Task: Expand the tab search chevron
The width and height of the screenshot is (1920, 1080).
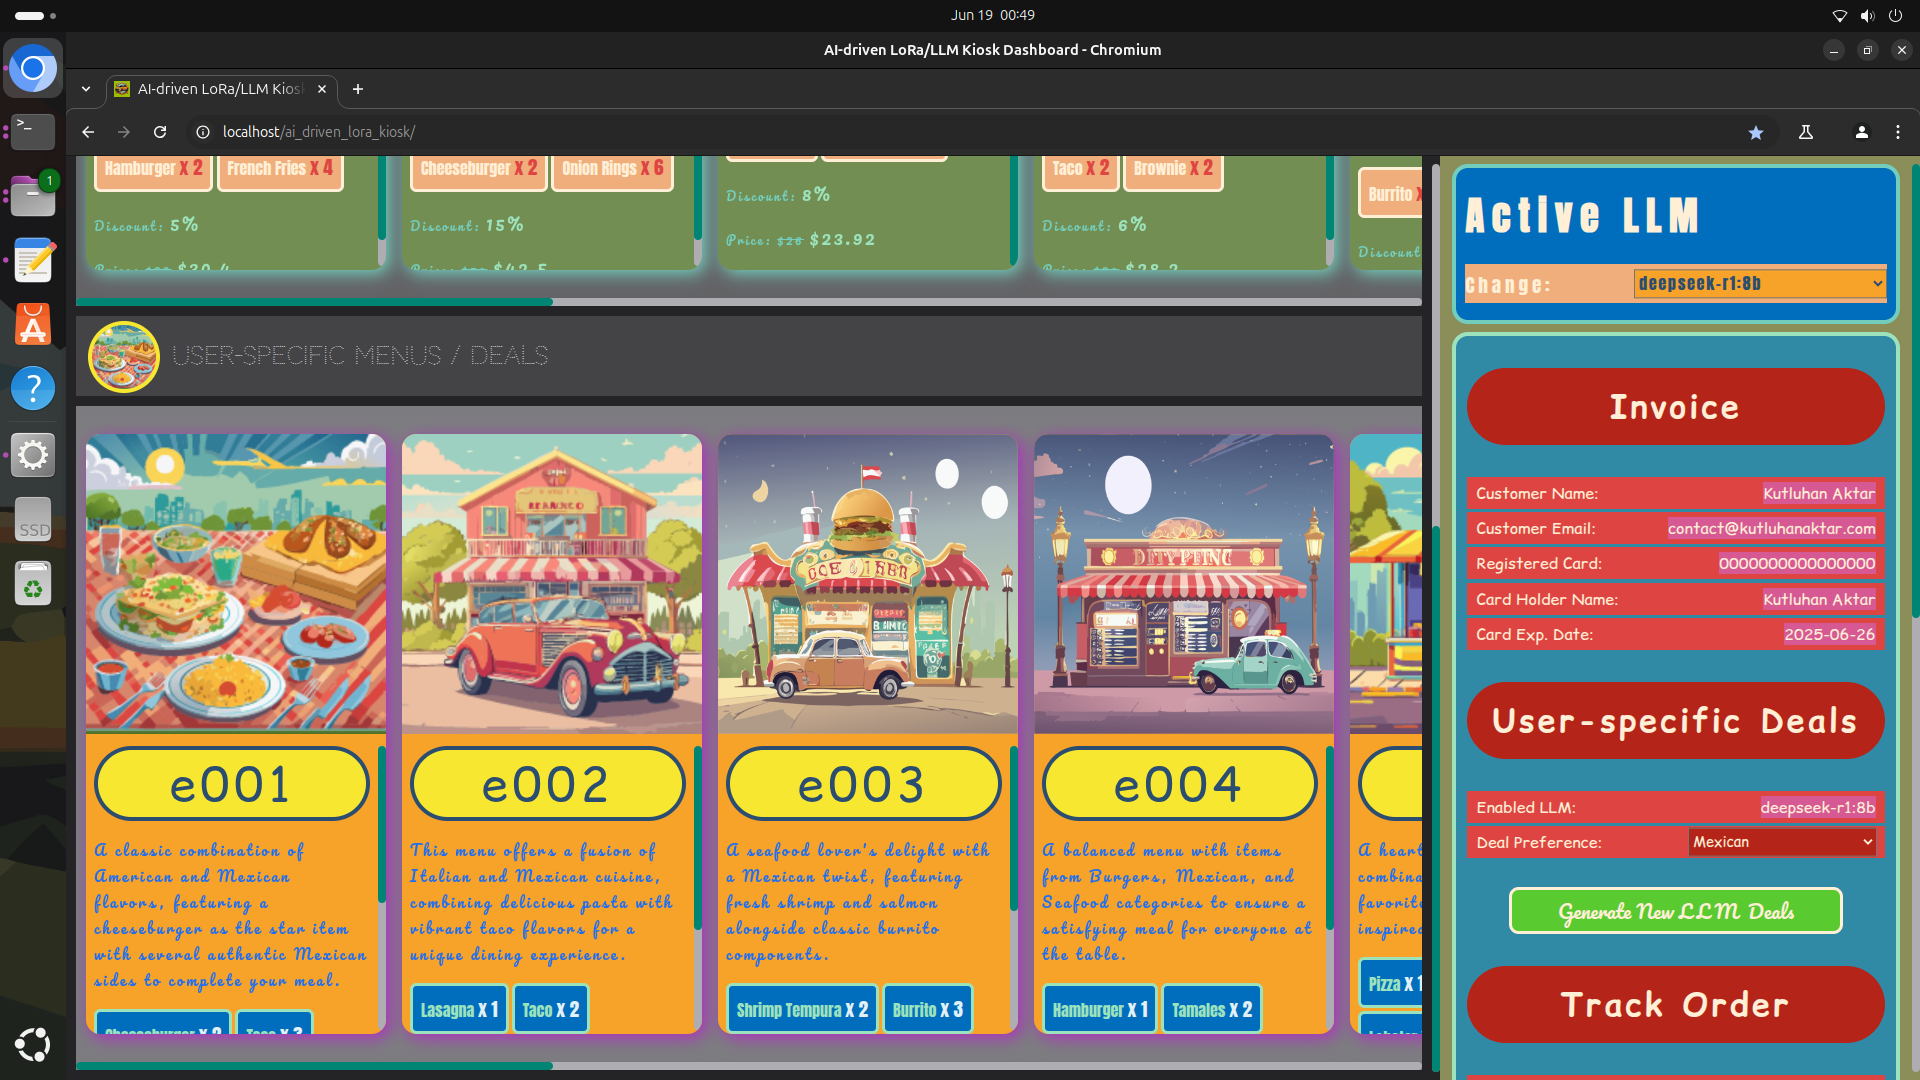Action: (86, 89)
